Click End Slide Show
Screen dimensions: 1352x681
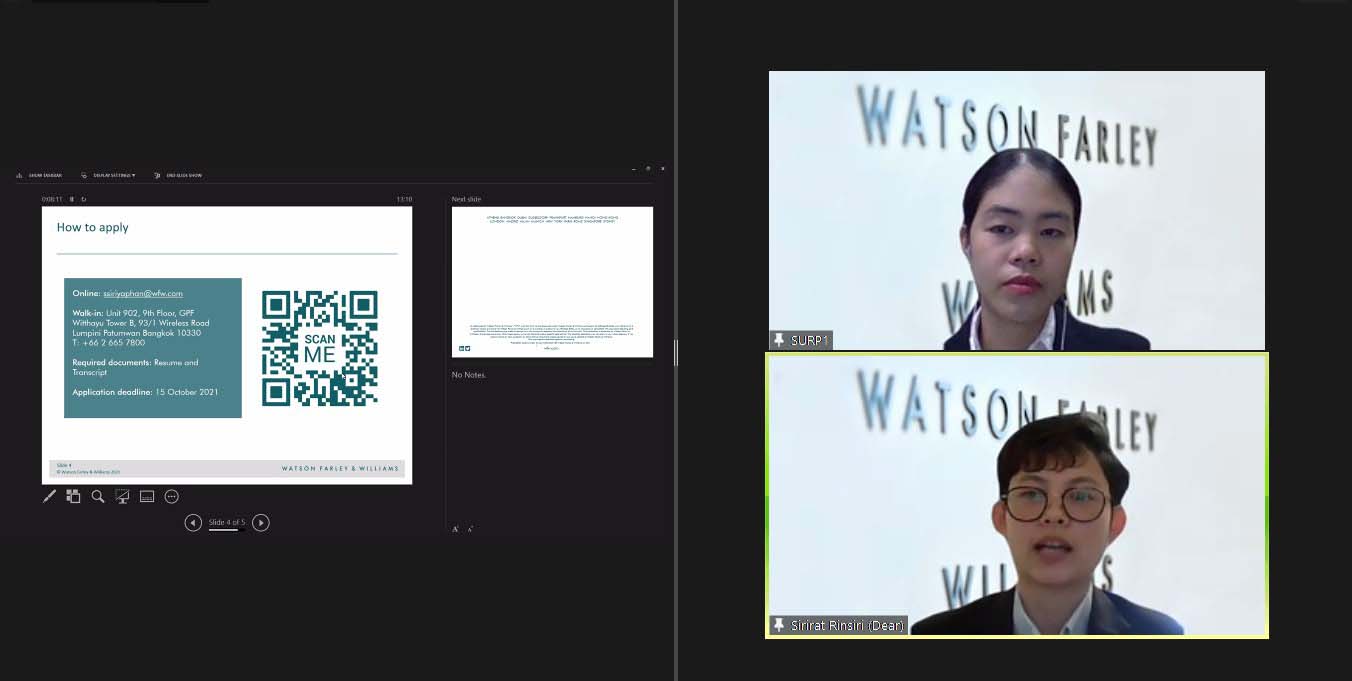click(178, 175)
